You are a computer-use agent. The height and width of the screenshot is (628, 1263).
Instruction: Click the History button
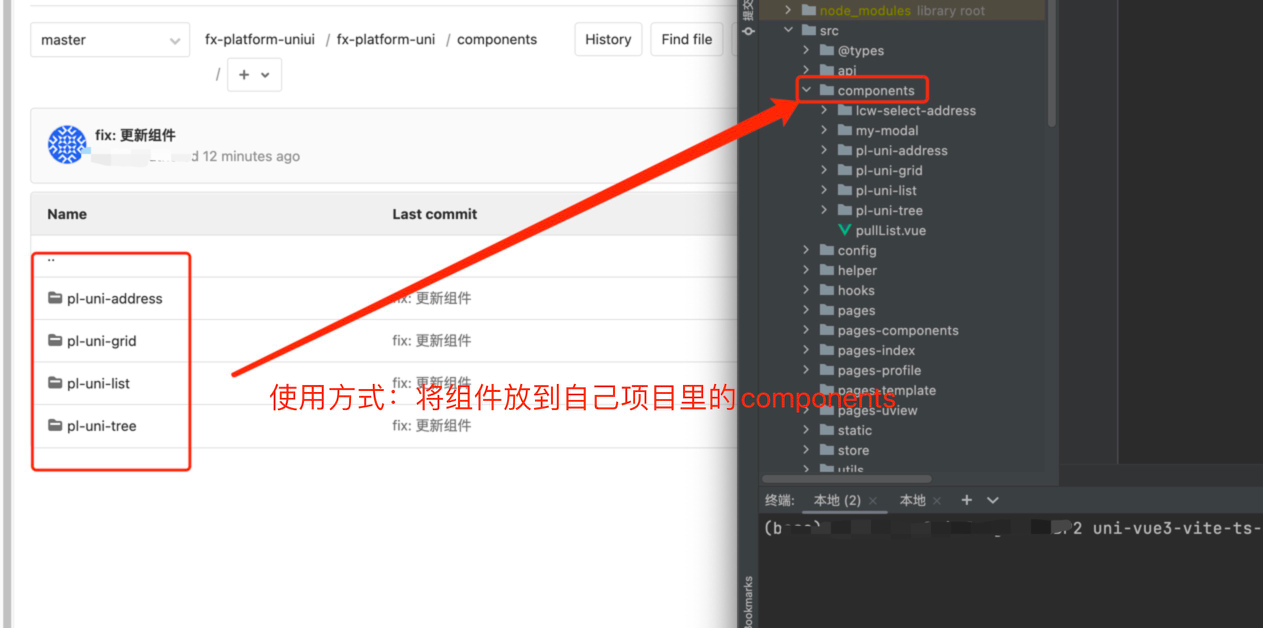tap(608, 40)
